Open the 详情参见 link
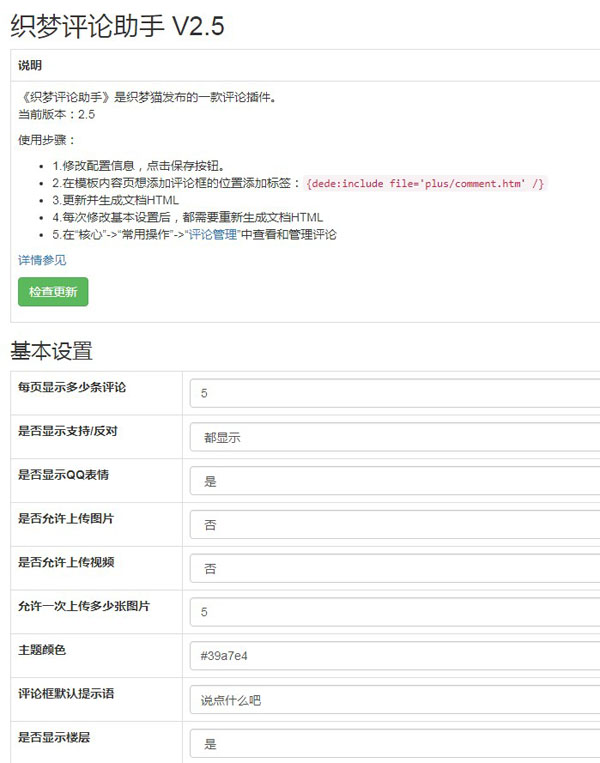The width and height of the screenshot is (600, 763). pos(42,260)
